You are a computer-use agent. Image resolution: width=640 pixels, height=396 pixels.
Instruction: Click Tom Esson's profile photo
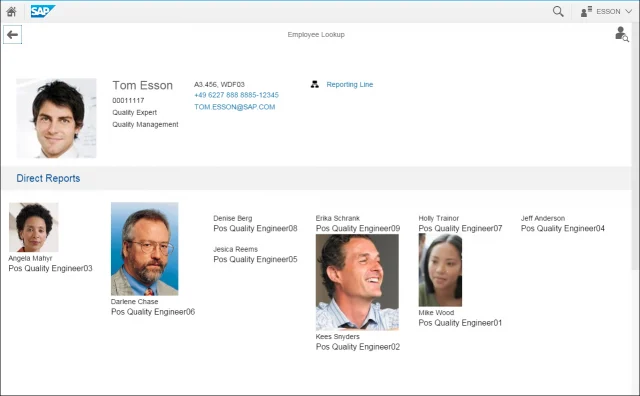[x=56, y=118]
